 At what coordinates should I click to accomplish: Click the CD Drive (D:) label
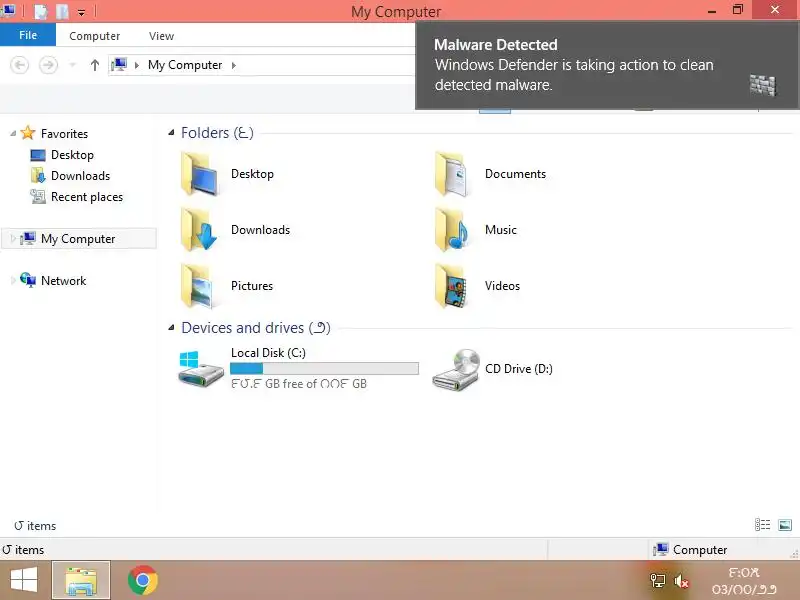518,368
